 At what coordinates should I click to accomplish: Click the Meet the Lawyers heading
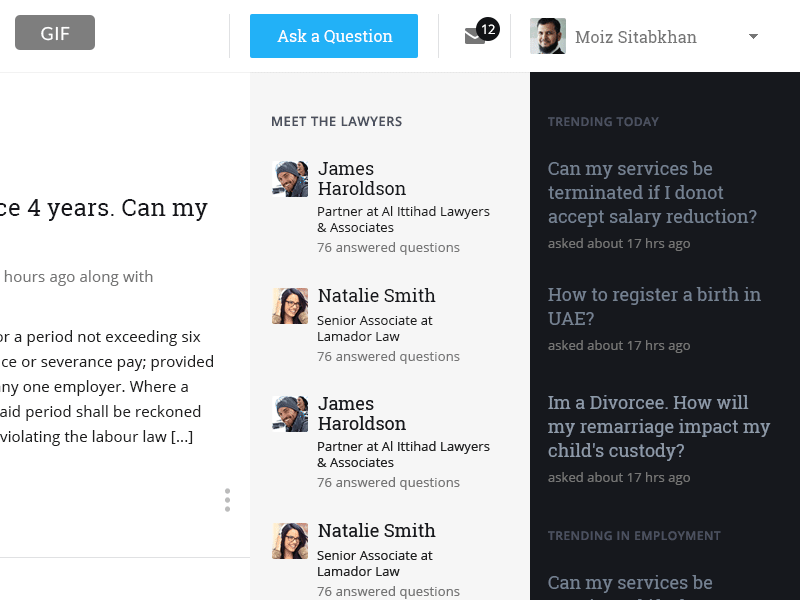click(x=336, y=122)
